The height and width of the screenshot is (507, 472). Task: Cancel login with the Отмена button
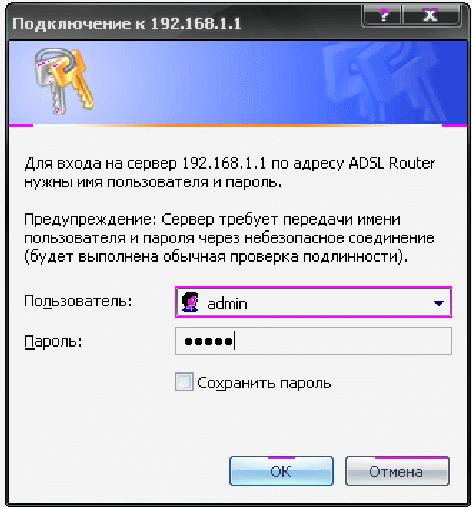click(397, 471)
